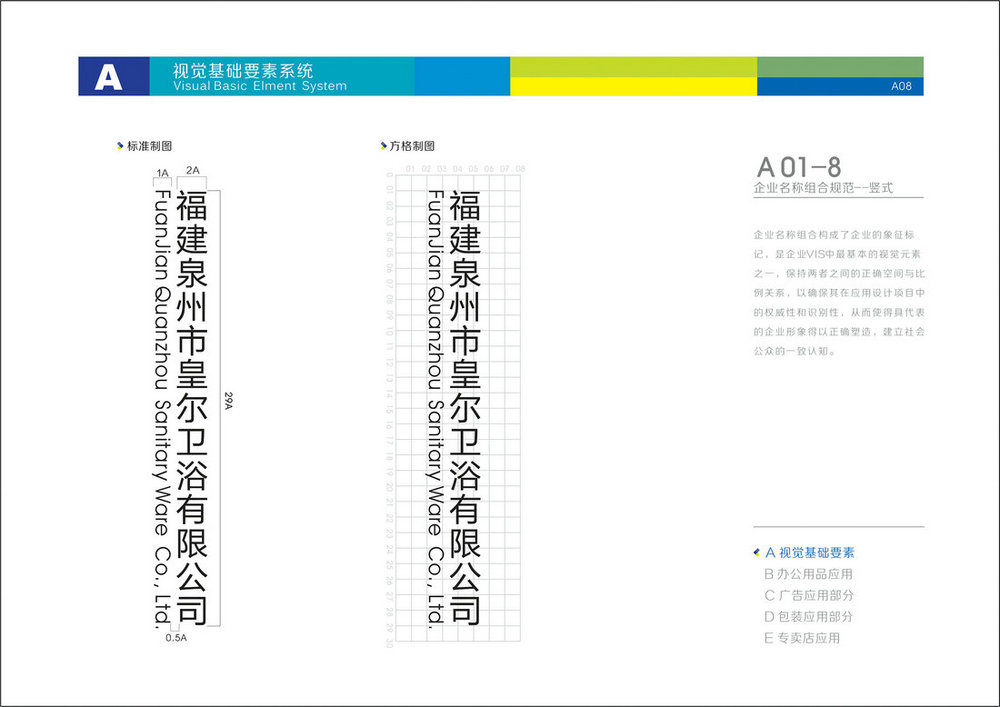Open the "B 办公用品应用" index entry
Image resolution: width=1000 pixels, height=707 pixels.
pyautogui.click(x=808, y=574)
